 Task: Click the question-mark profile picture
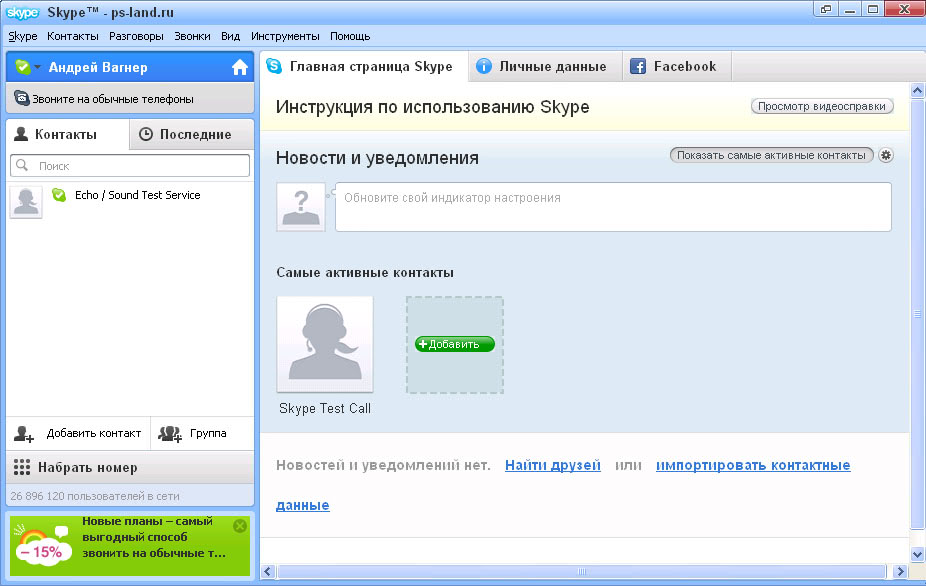click(x=301, y=207)
